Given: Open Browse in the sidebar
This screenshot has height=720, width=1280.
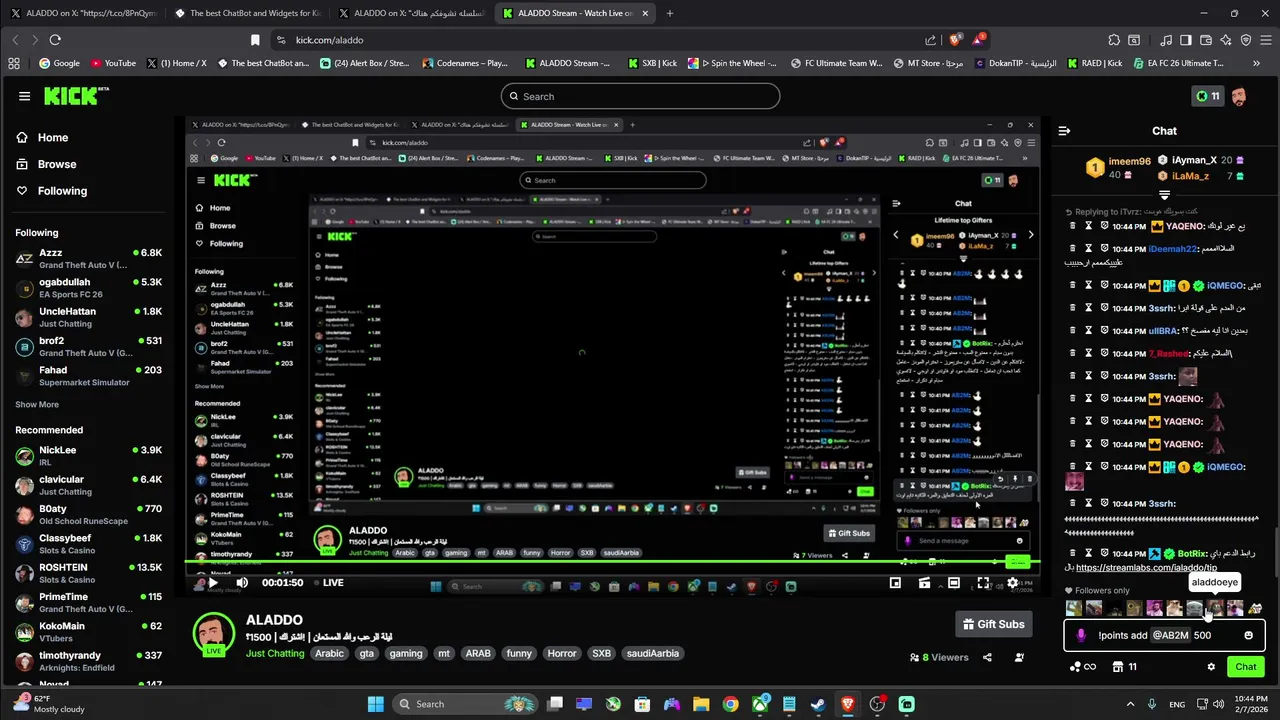Looking at the screenshot, I should click(x=57, y=164).
